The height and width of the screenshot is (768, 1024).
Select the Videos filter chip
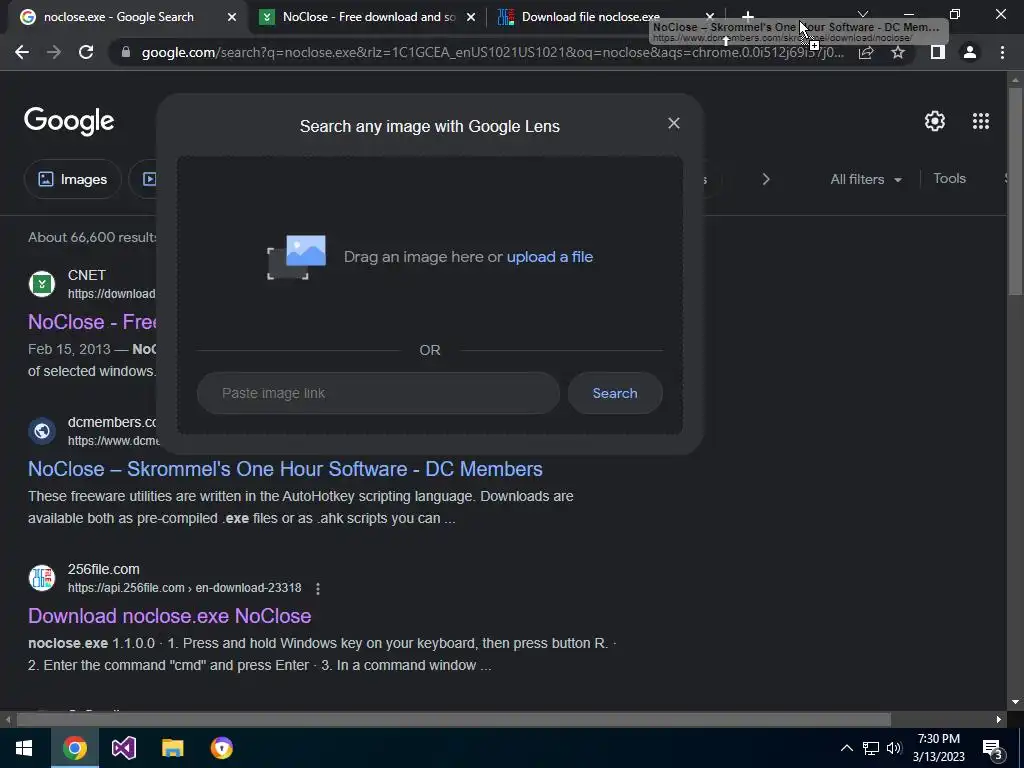coord(145,179)
